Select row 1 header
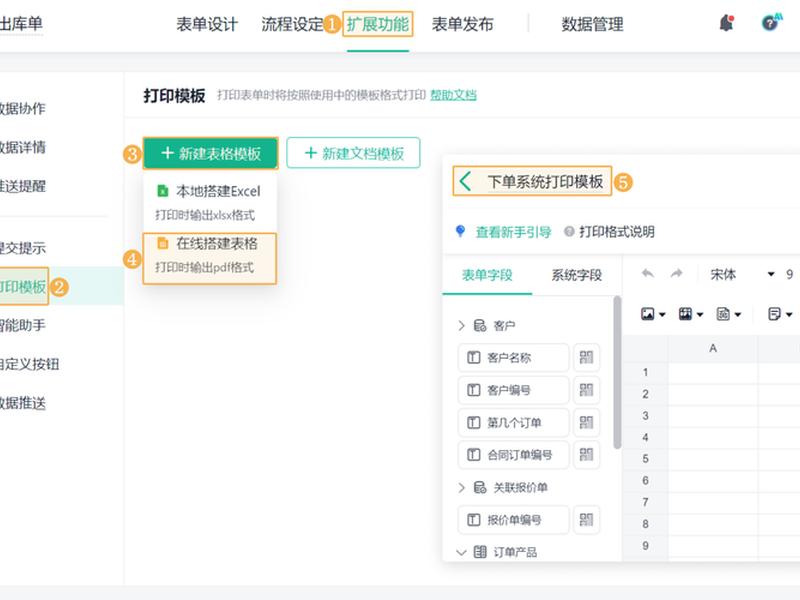The height and width of the screenshot is (600, 800). click(x=645, y=372)
